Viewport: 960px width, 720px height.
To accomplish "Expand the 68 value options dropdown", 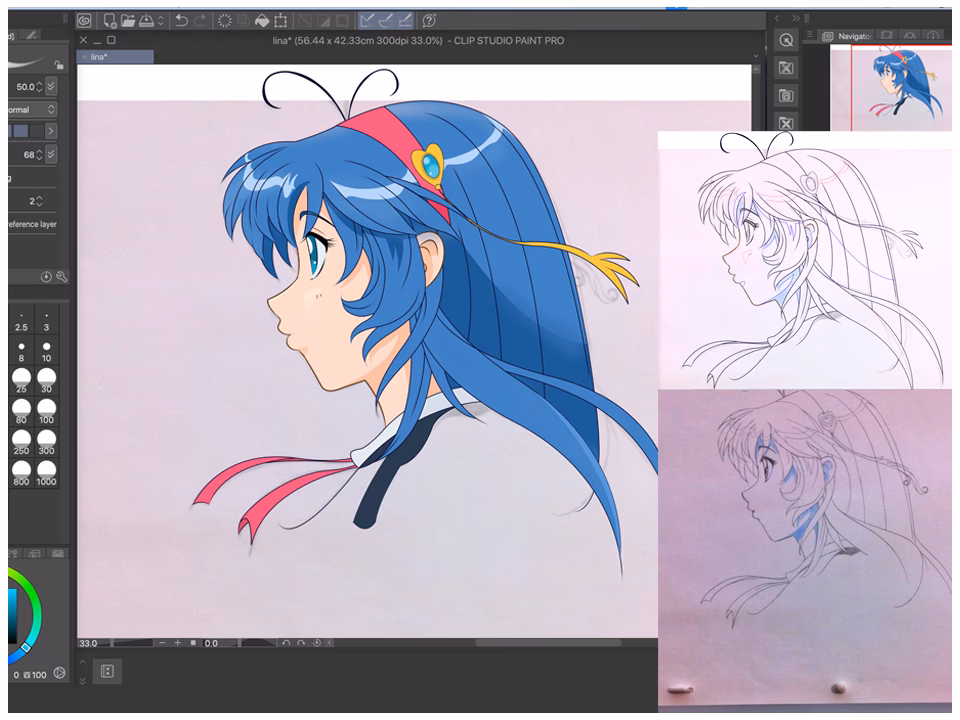I will [51, 154].
